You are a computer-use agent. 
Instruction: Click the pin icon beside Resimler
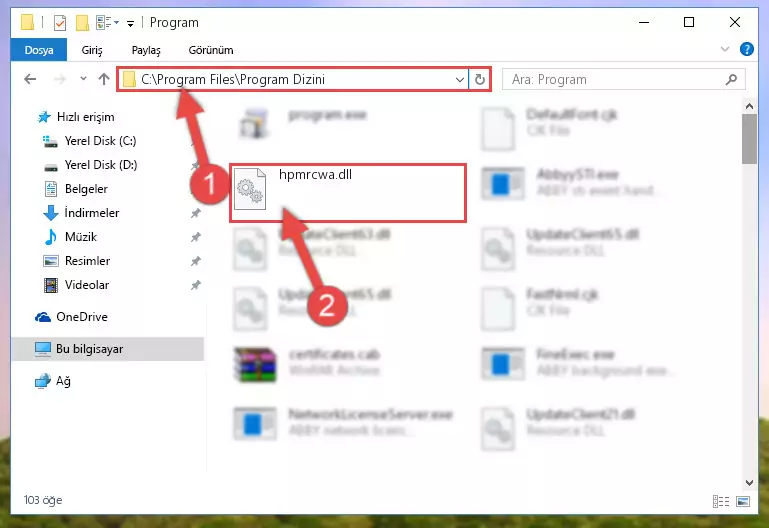pyautogui.click(x=196, y=261)
